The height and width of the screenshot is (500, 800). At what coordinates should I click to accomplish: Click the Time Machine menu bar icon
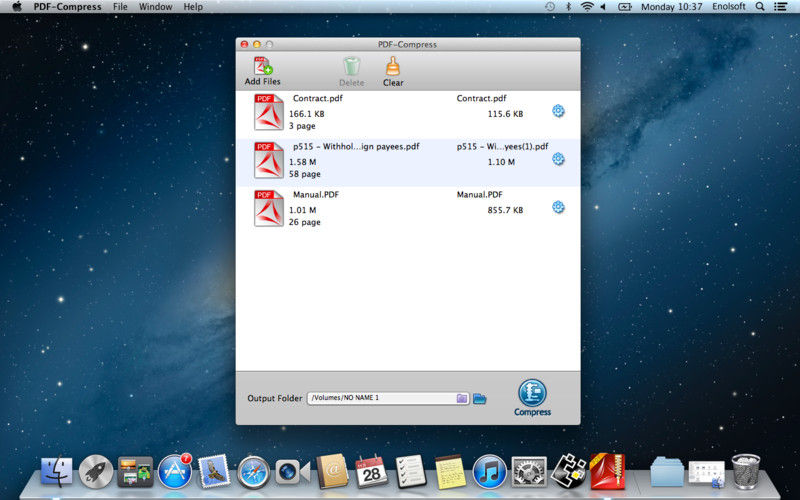click(x=549, y=7)
